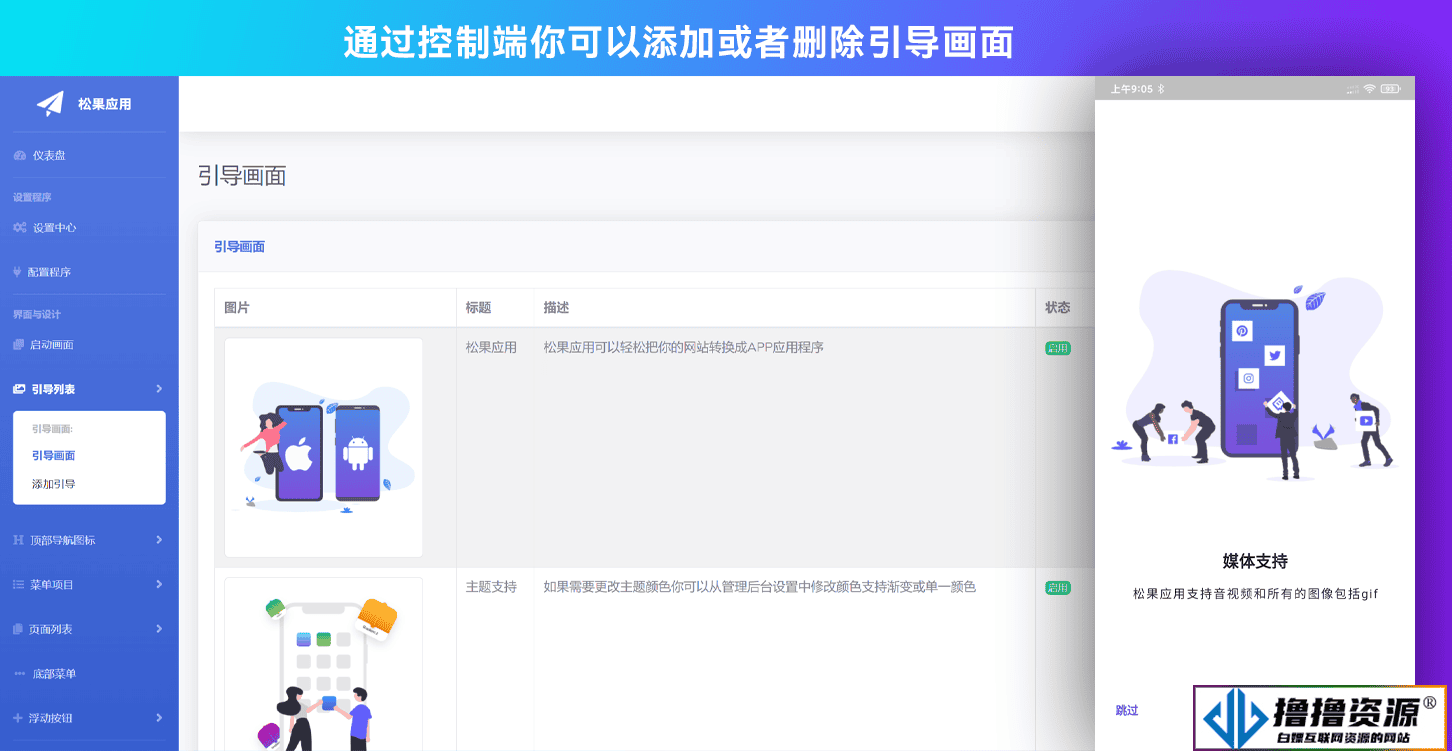
Task: Click 上午9:05 time in phone status bar
Action: tap(1132, 89)
